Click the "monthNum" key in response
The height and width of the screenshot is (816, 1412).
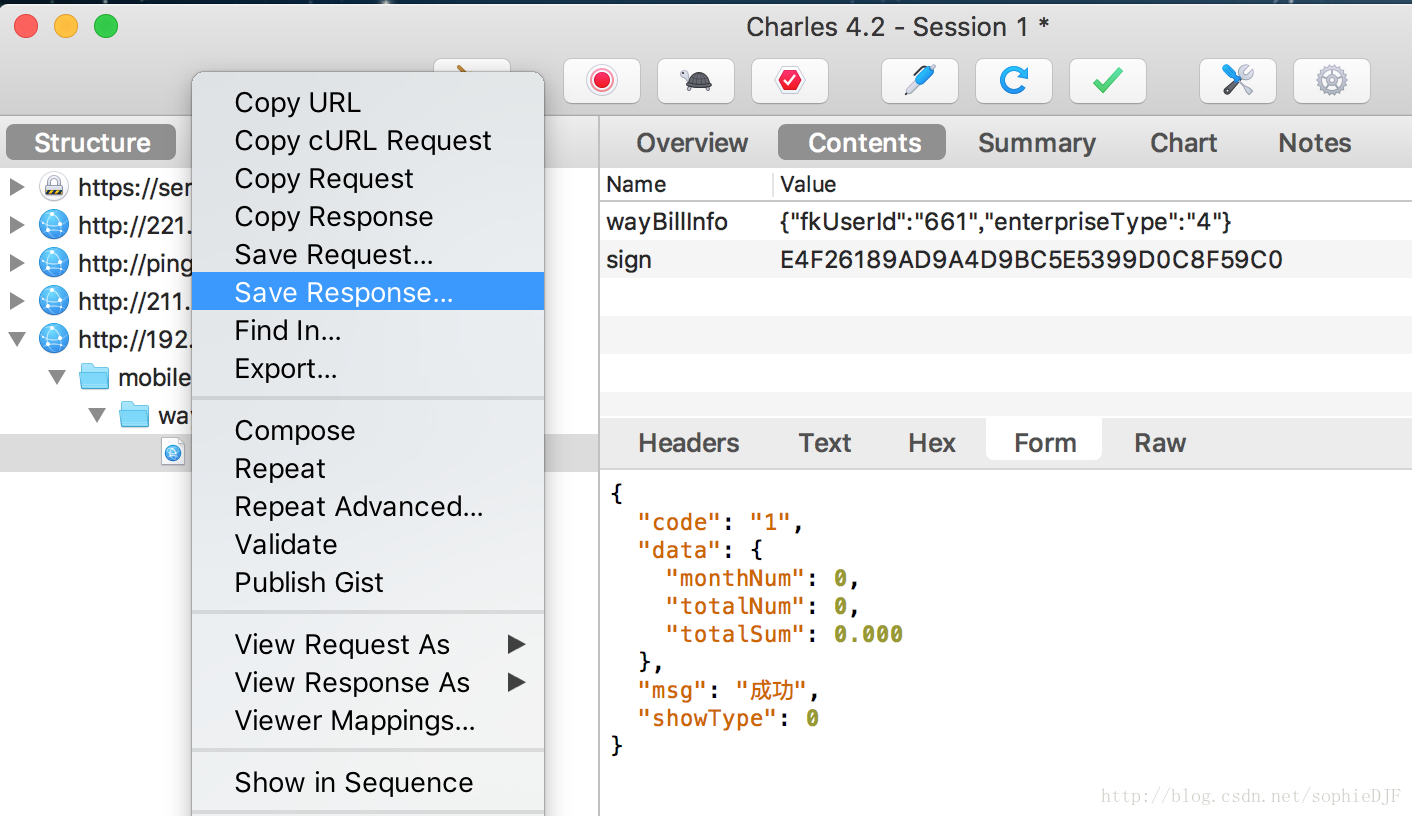pyautogui.click(x=735, y=578)
